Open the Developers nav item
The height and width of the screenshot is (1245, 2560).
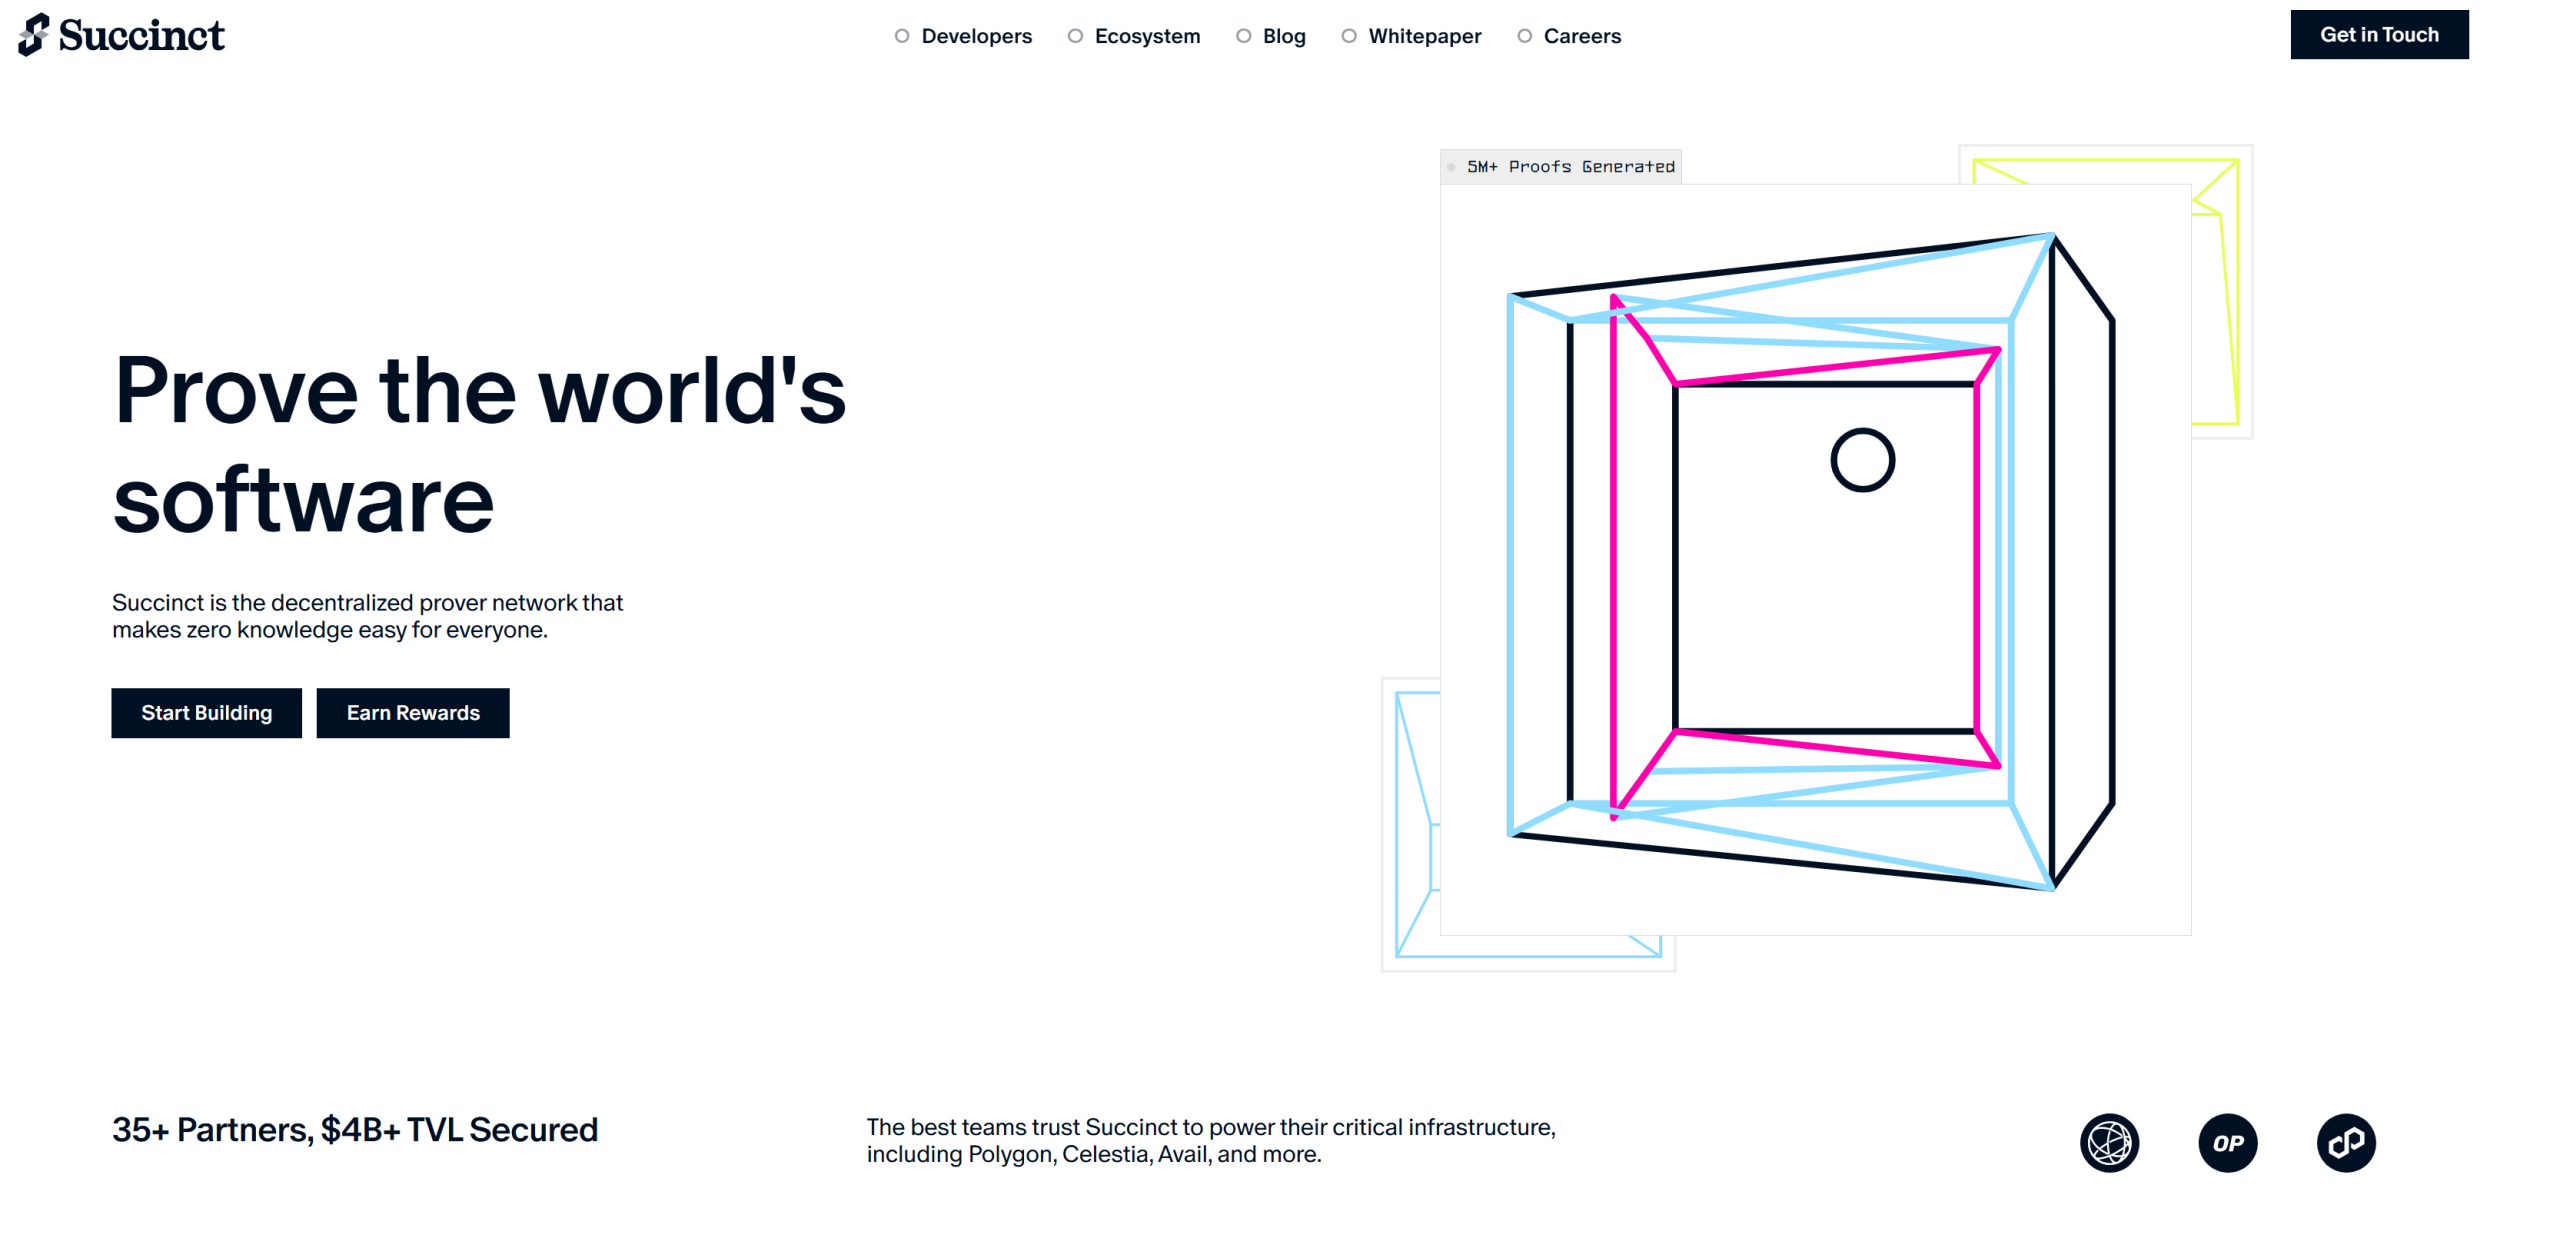point(963,36)
